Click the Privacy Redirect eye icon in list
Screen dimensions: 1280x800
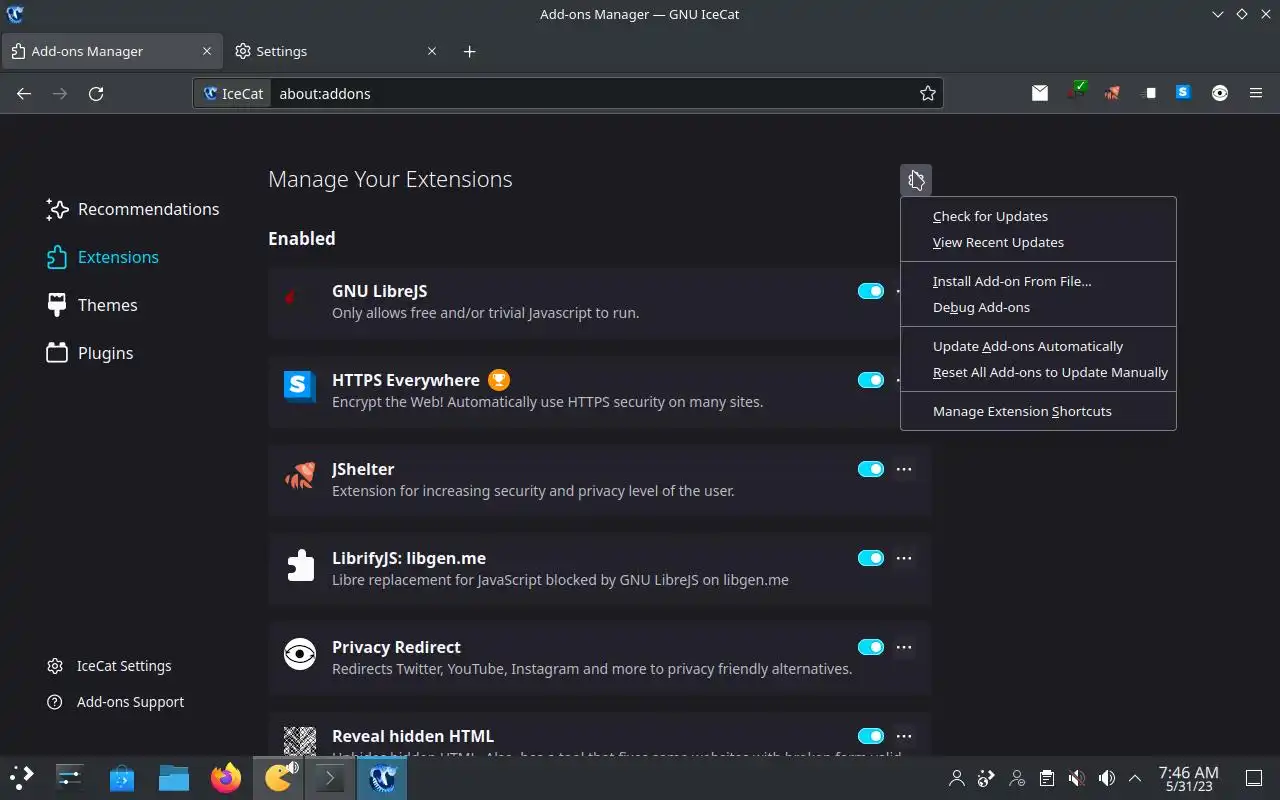point(300,653)
